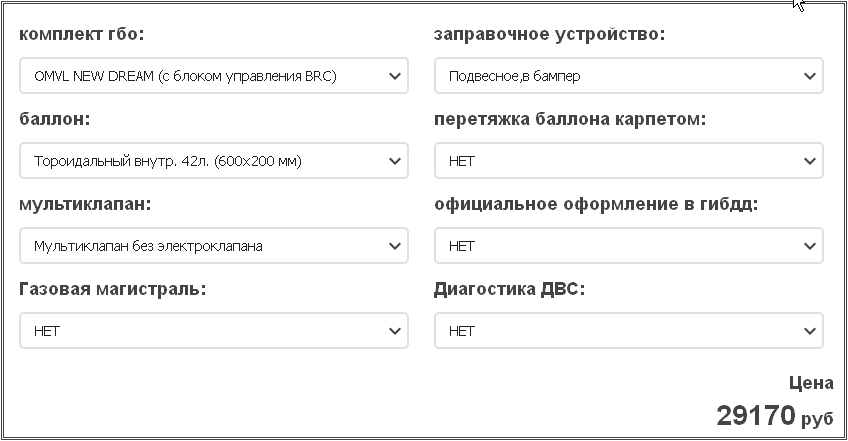Click the 29170 руб price value

point(774,416)
